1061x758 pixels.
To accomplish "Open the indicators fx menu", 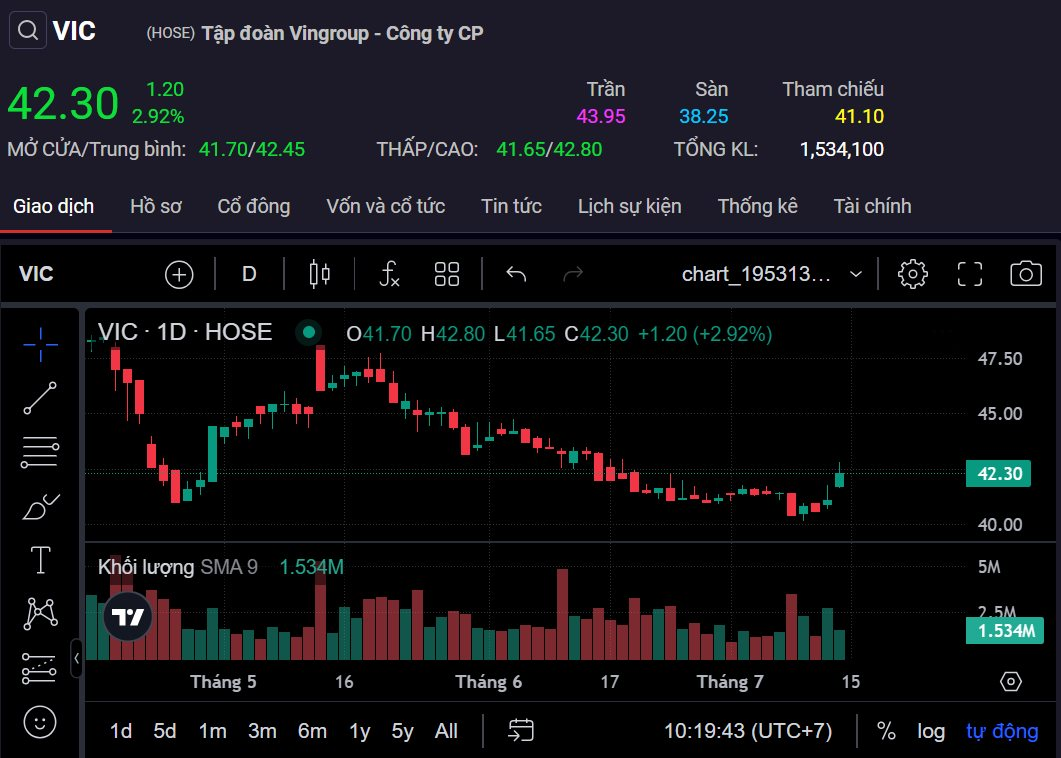I will pyautogui.click(x=389, y=274).
